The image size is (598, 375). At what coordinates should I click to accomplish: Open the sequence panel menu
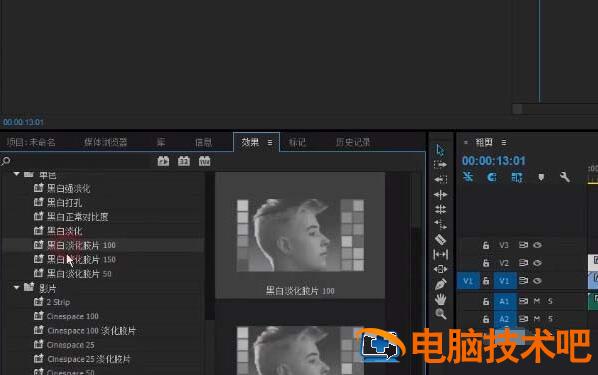(x=504, y=142)
